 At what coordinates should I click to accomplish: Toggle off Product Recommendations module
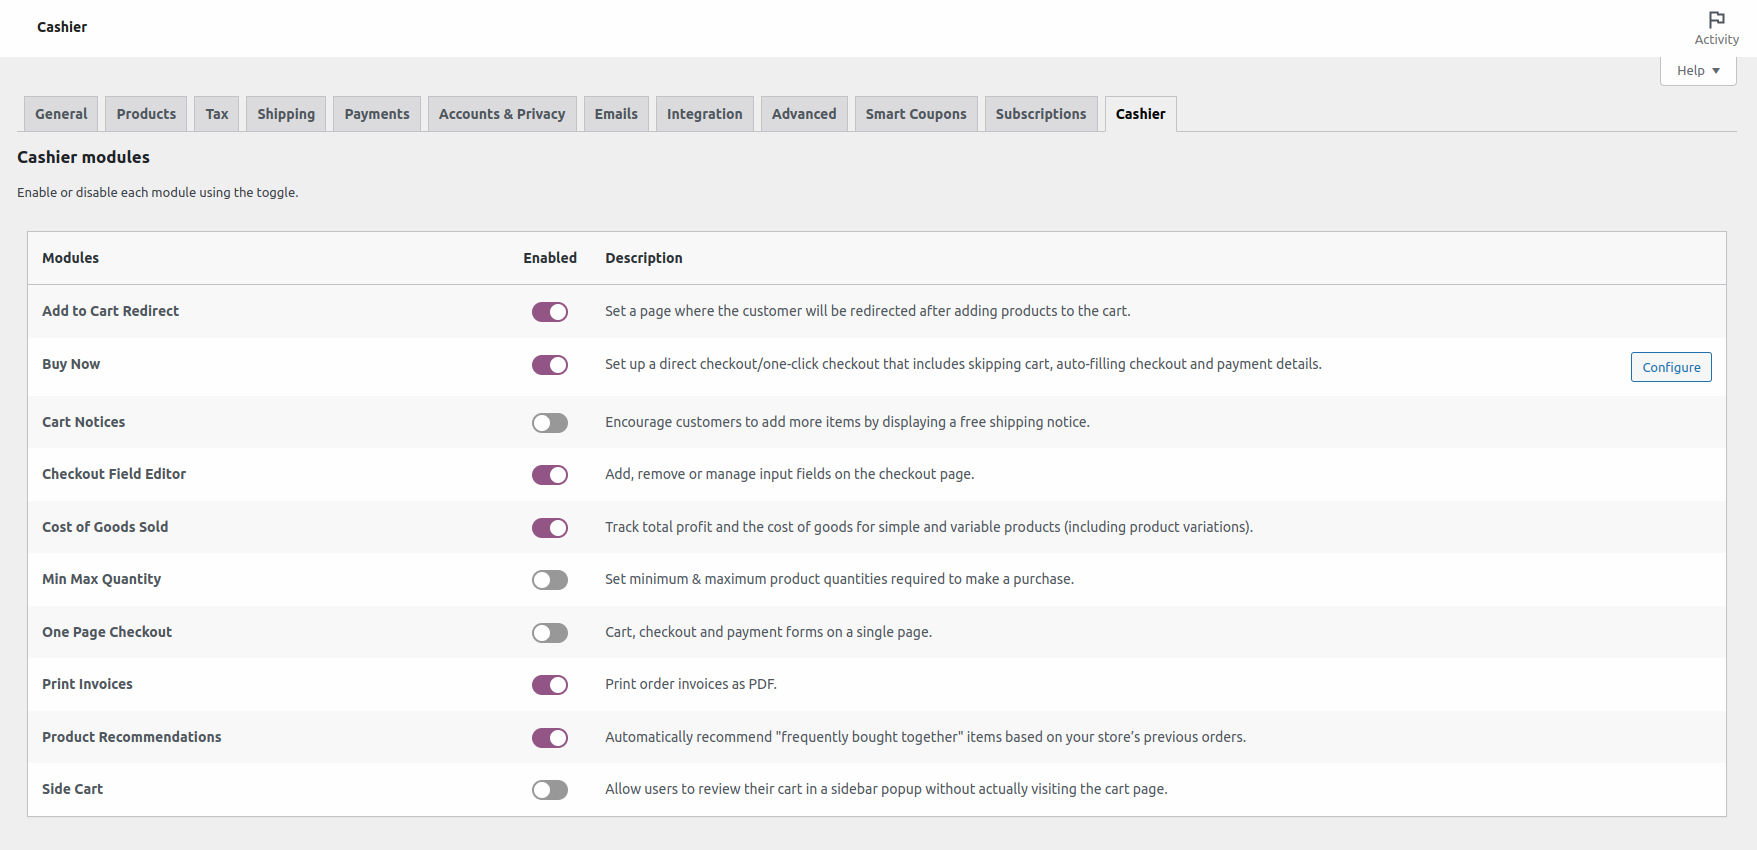click(x=549, y=738)
